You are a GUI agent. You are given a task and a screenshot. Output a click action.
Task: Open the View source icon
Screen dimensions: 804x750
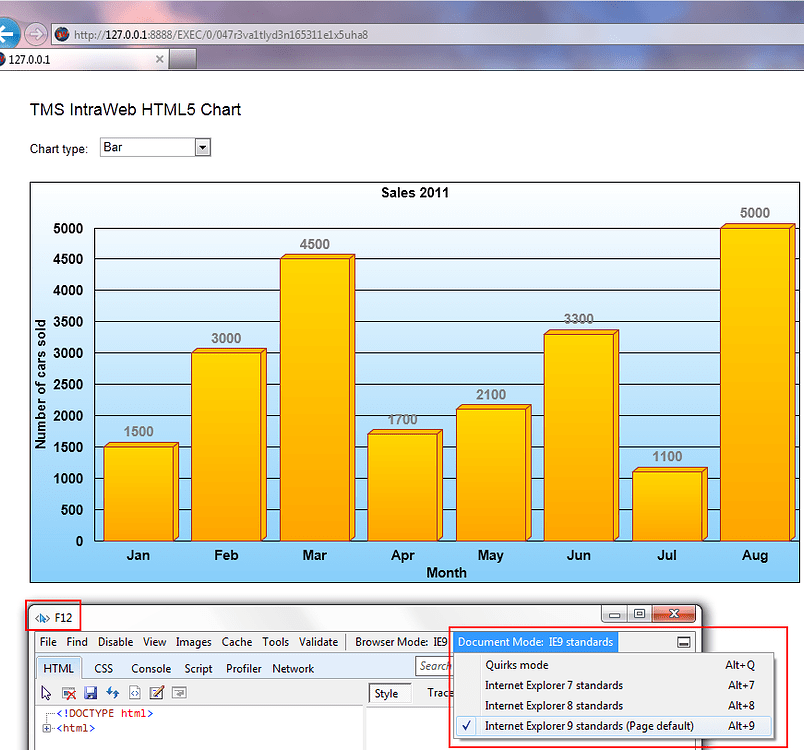tap(136, 692)
